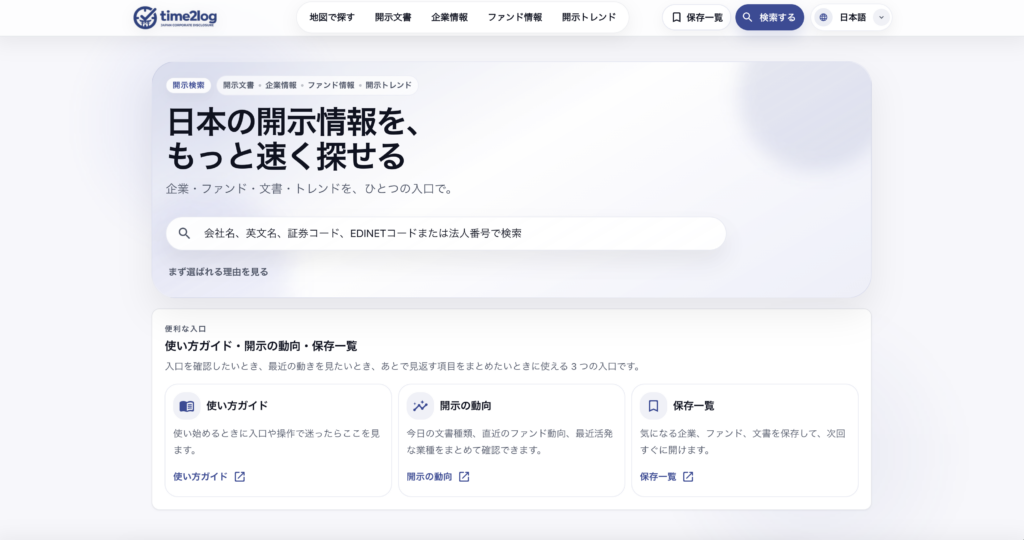Click subtitle 企業・ファンド・文書・トレンドを、ひとつの入口で。
The height and width of the screenshot is (540, 1024).
pos(310,189)
